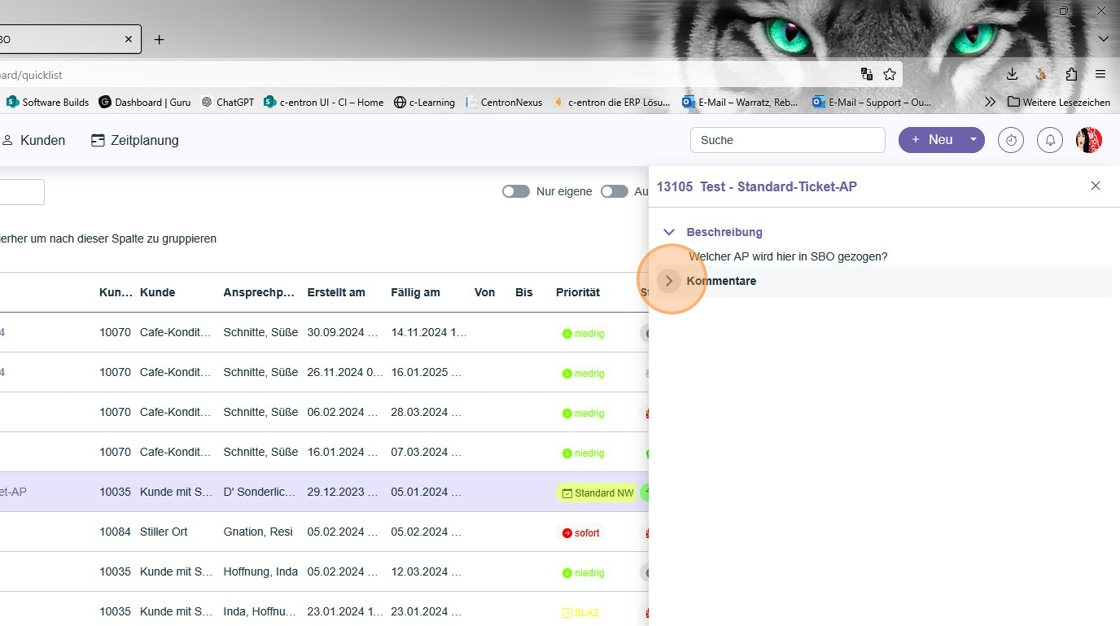
Task: Open the browser hamburger menu
Action: click(x=1100, y=74)
